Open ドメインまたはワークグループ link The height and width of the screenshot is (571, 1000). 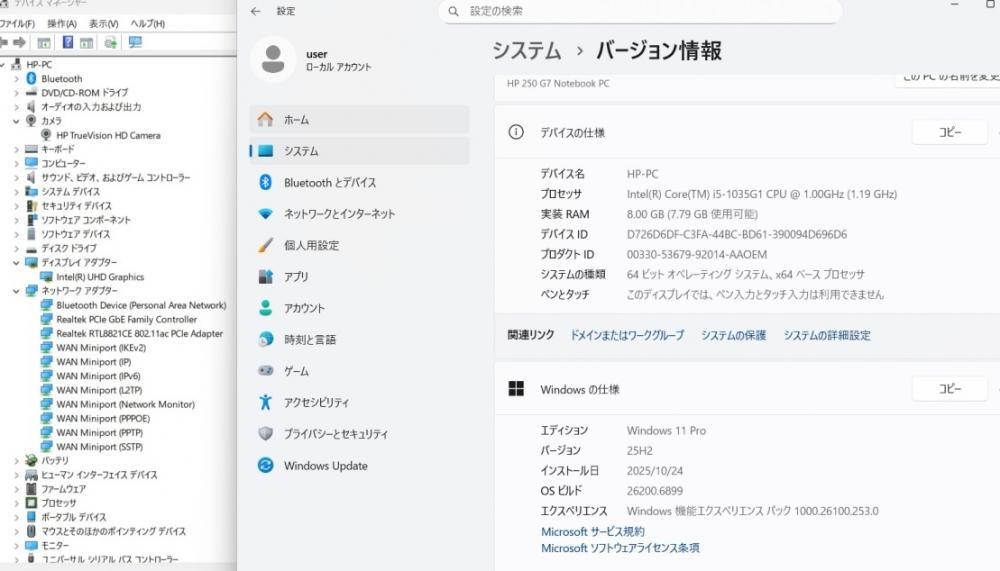click(x=627, y=335)
